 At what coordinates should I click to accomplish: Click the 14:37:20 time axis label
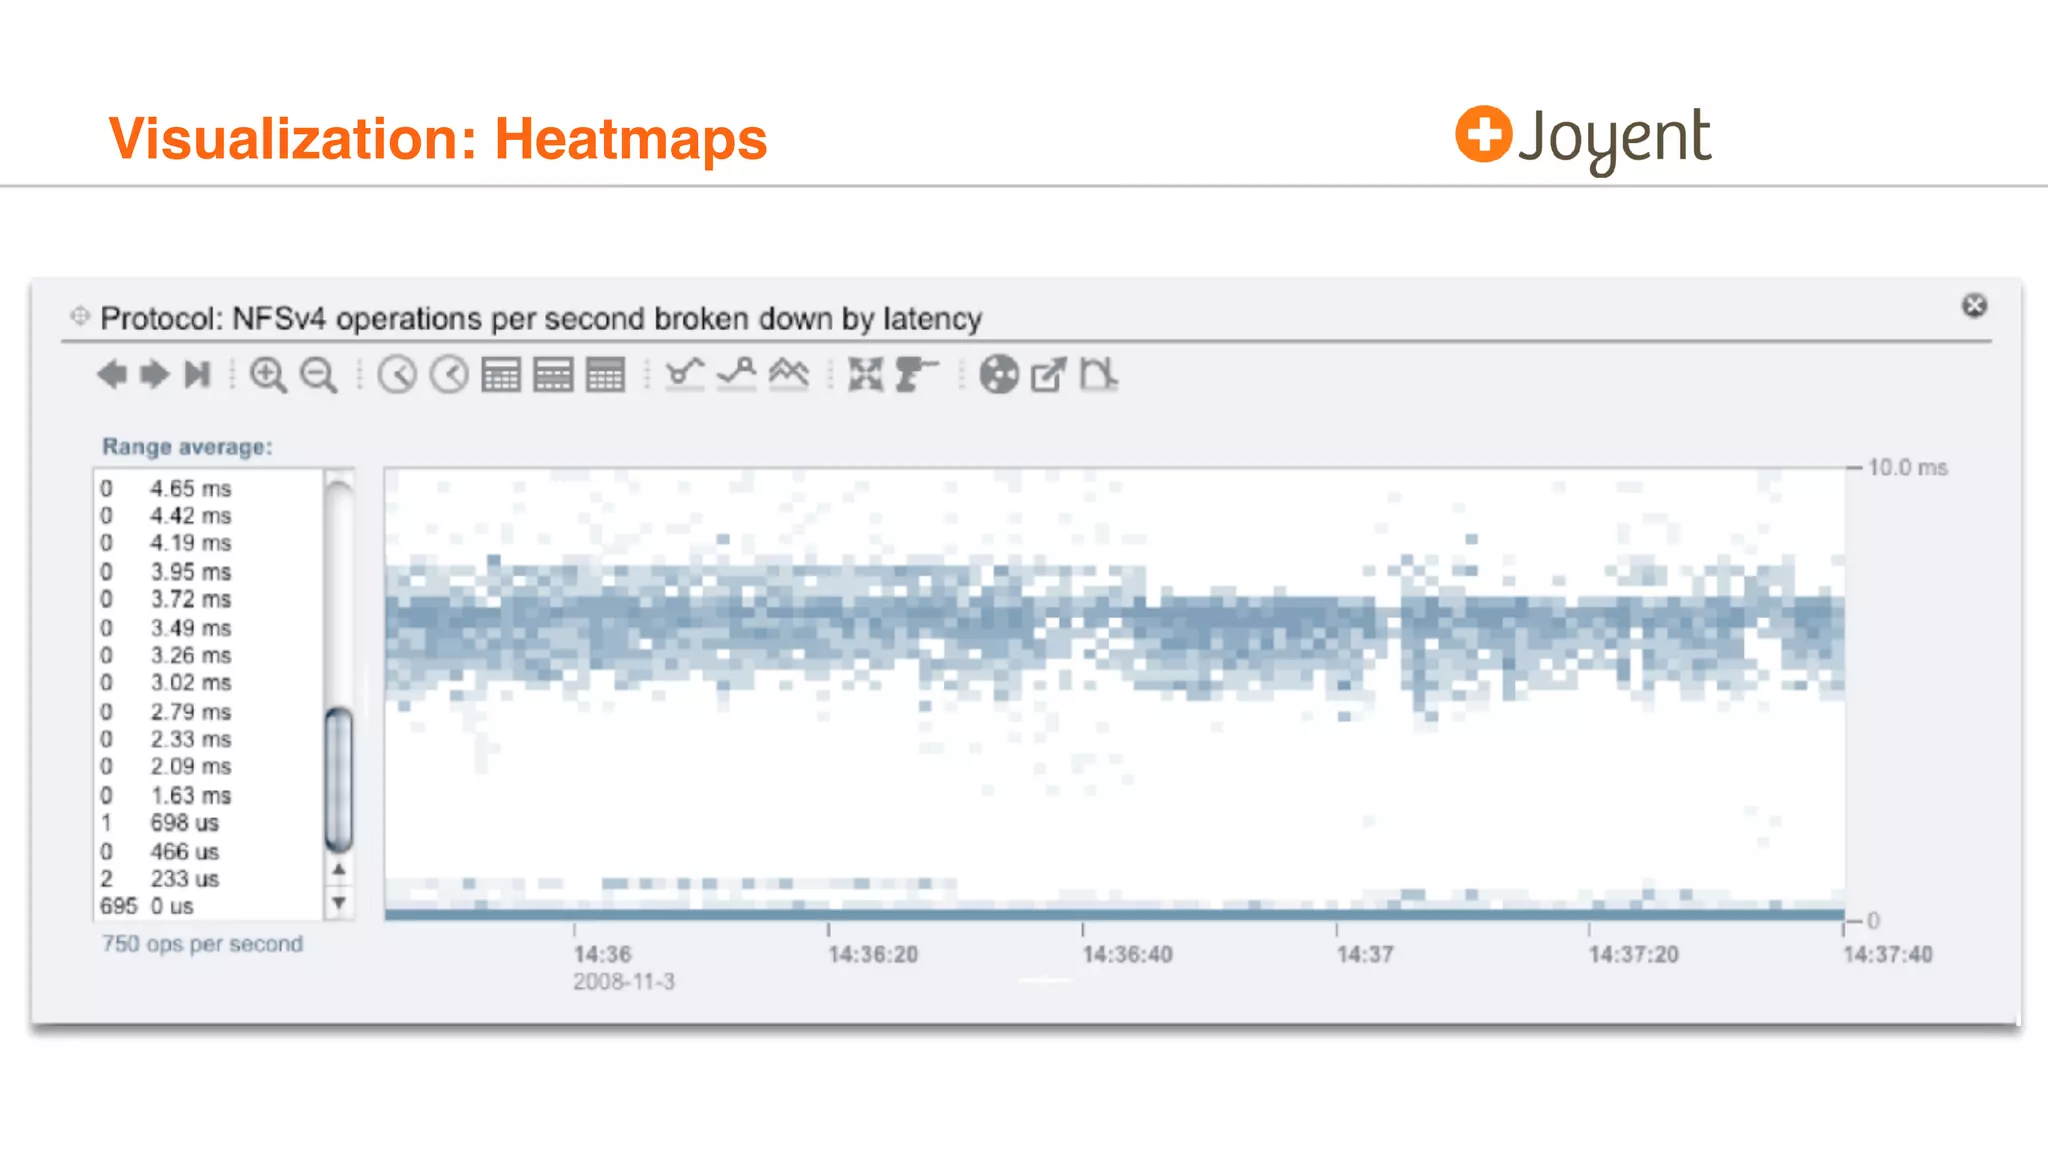point(1634,954)
